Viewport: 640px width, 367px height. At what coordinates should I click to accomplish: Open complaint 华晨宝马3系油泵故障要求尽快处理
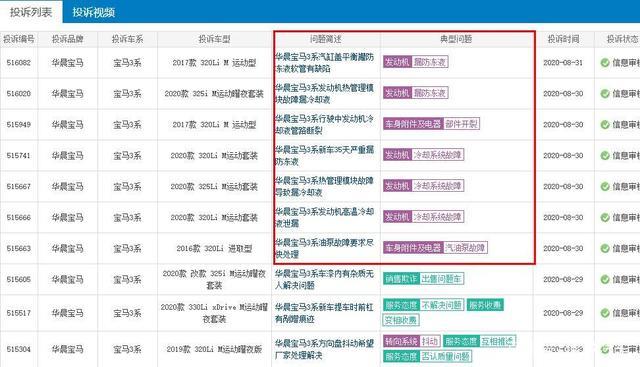pyautogui.click(x=324, y=248)
